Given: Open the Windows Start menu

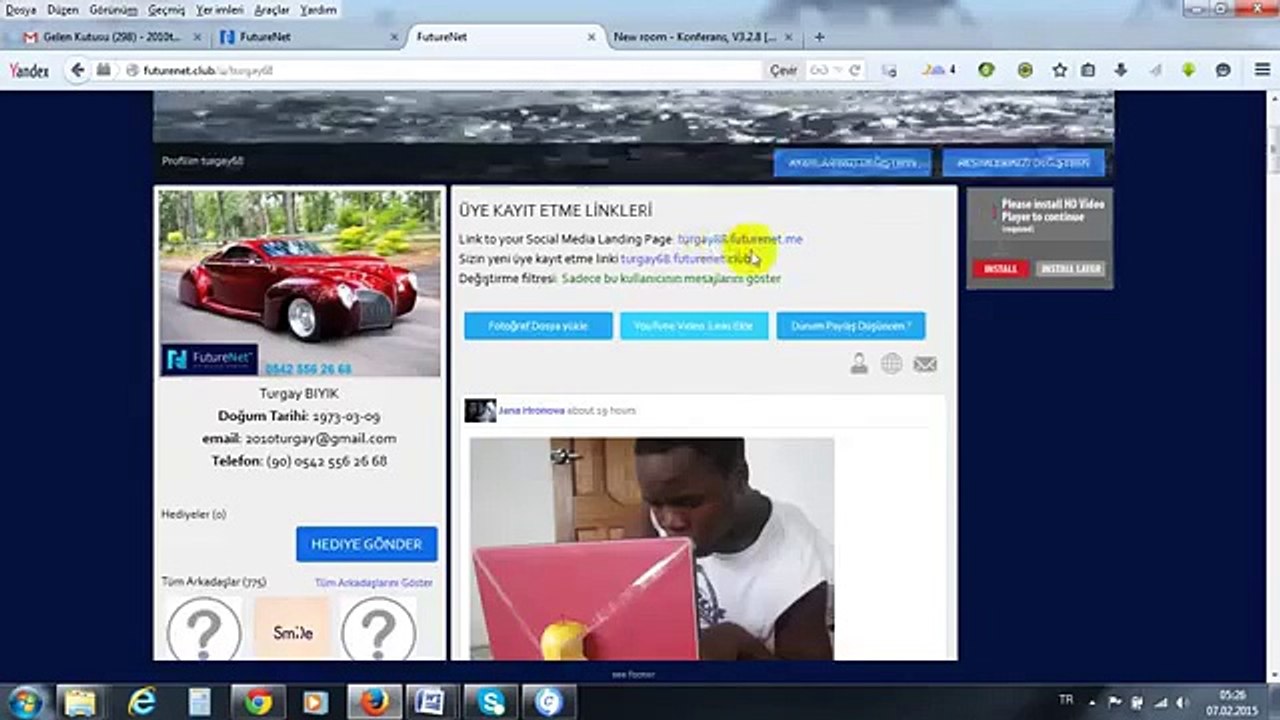Looking at the screenshot, I should pyautogui.click(x=24, y=701).
